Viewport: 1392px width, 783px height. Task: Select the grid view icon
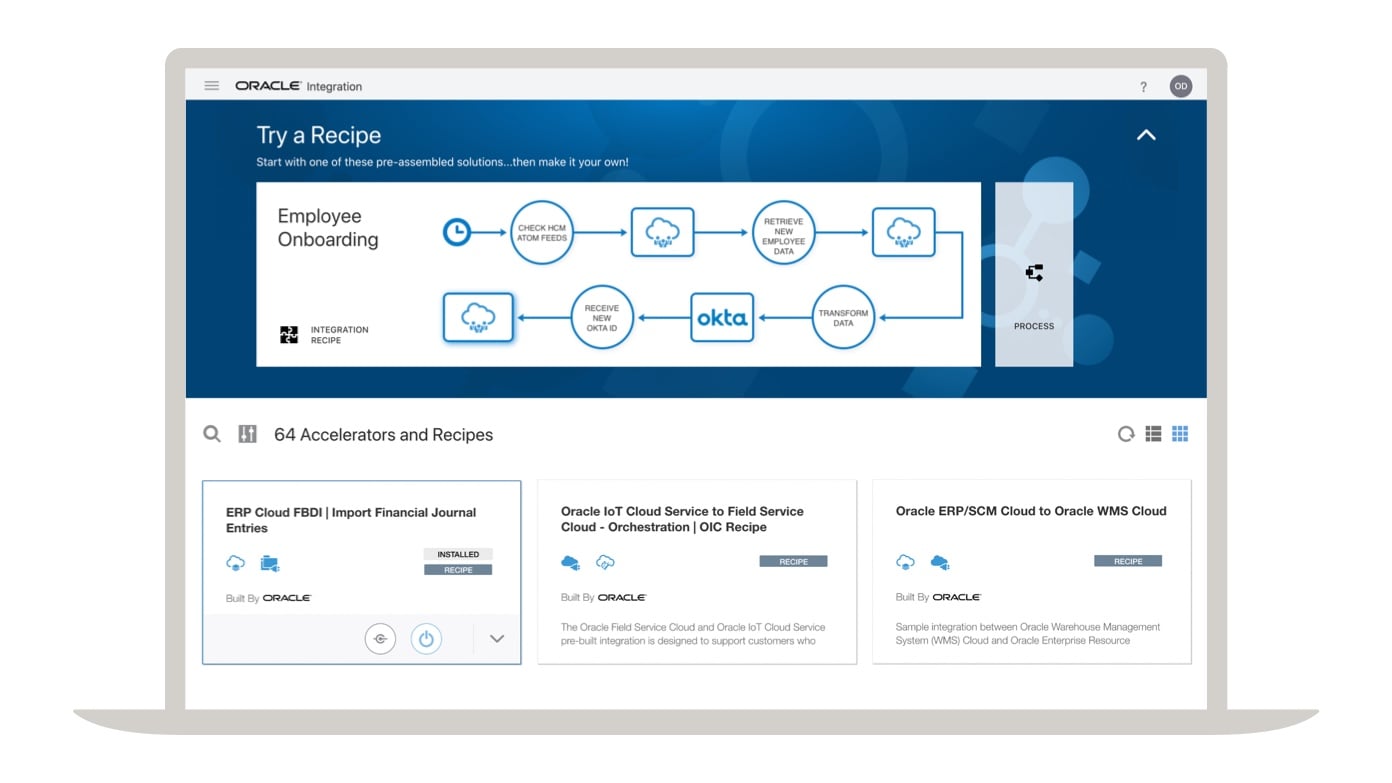click(1180, 433)
